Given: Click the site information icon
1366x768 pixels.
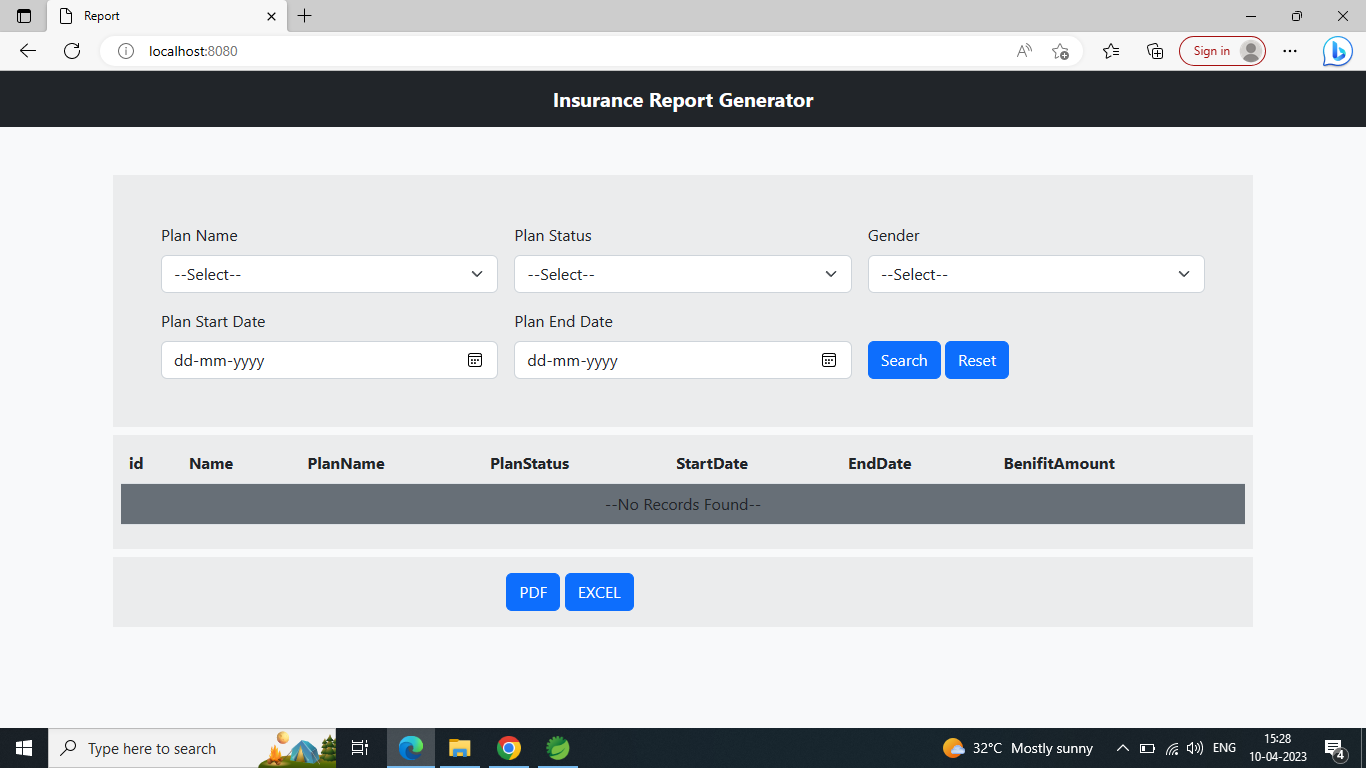Looking at the screenshot, I should (x=126, y=51).
